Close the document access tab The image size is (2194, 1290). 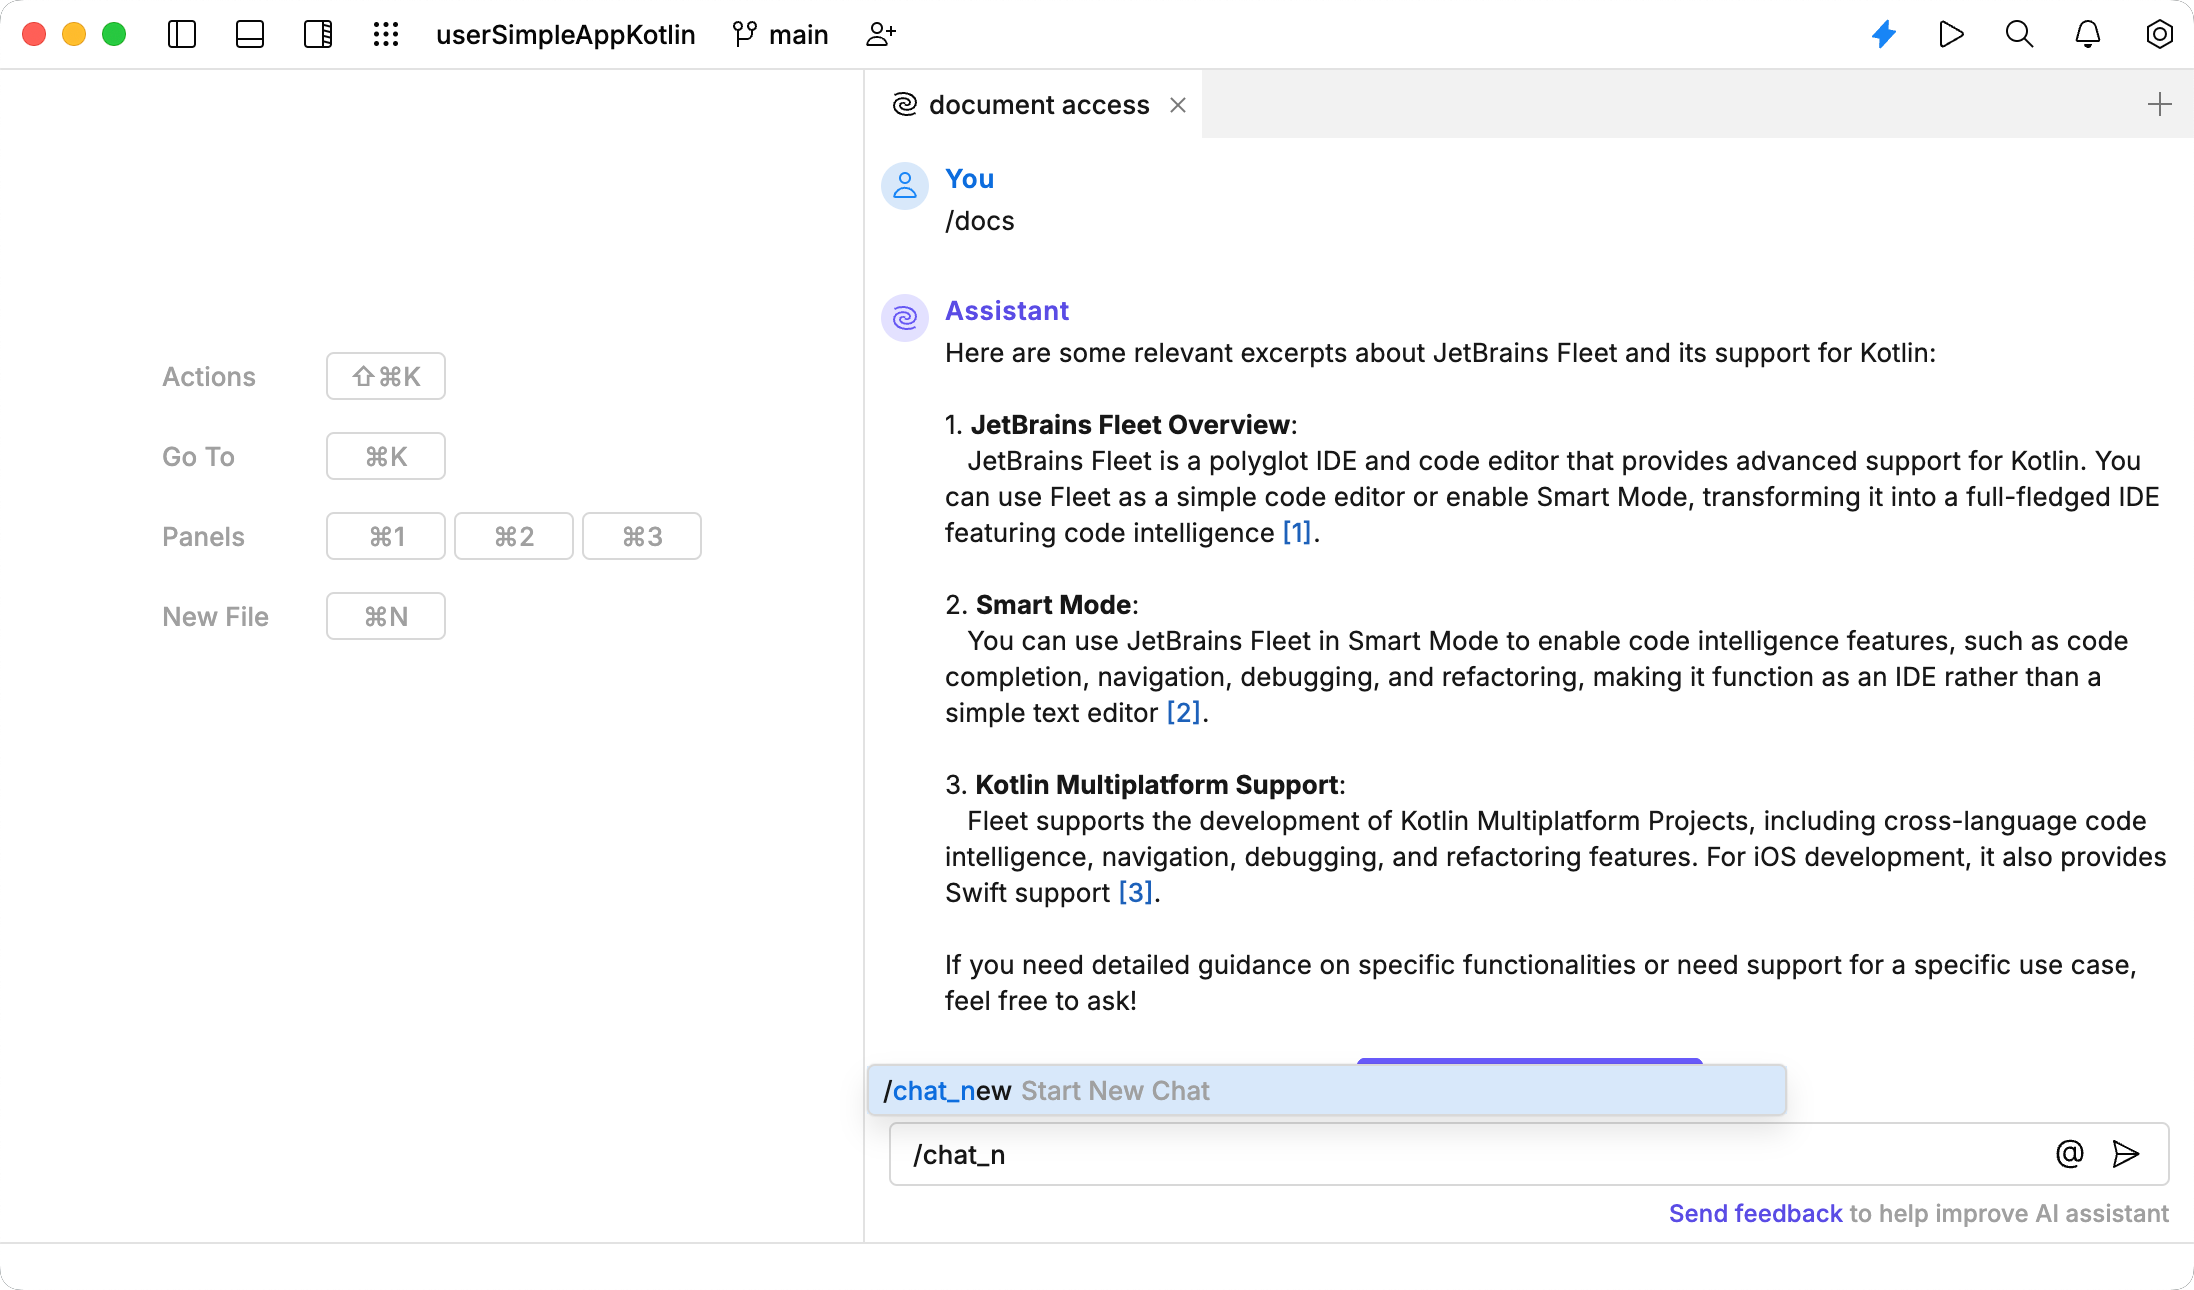pos(1178,105)
